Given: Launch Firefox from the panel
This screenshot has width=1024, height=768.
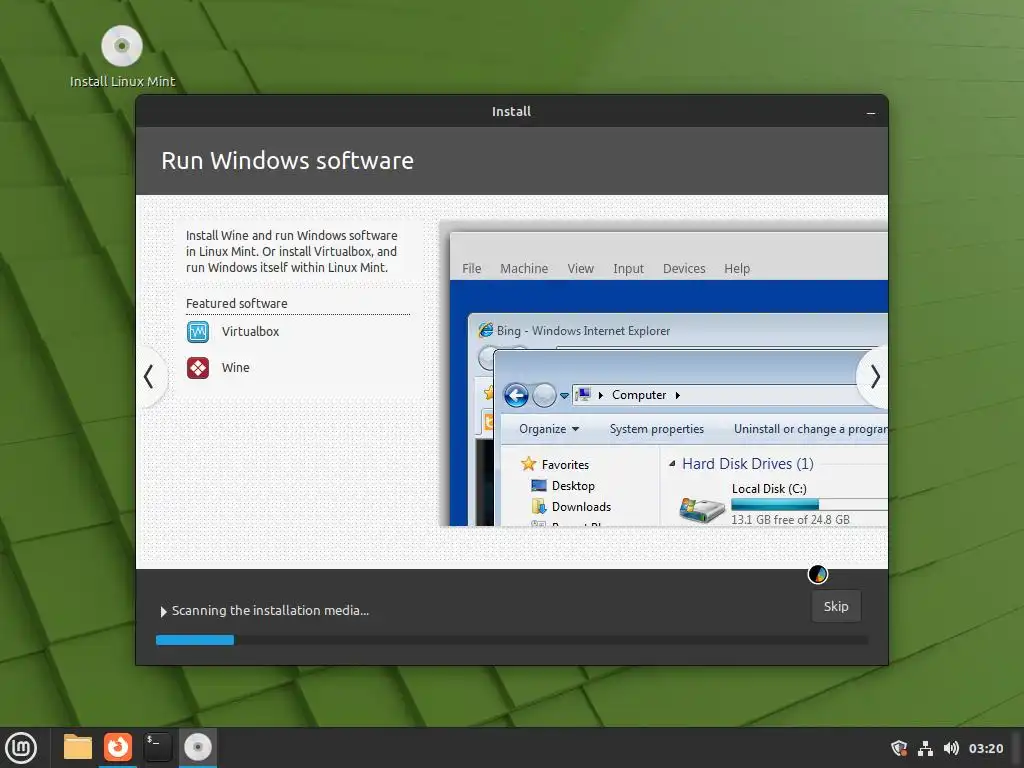Looking at the screenshot, I should click(x=118, y=747).
